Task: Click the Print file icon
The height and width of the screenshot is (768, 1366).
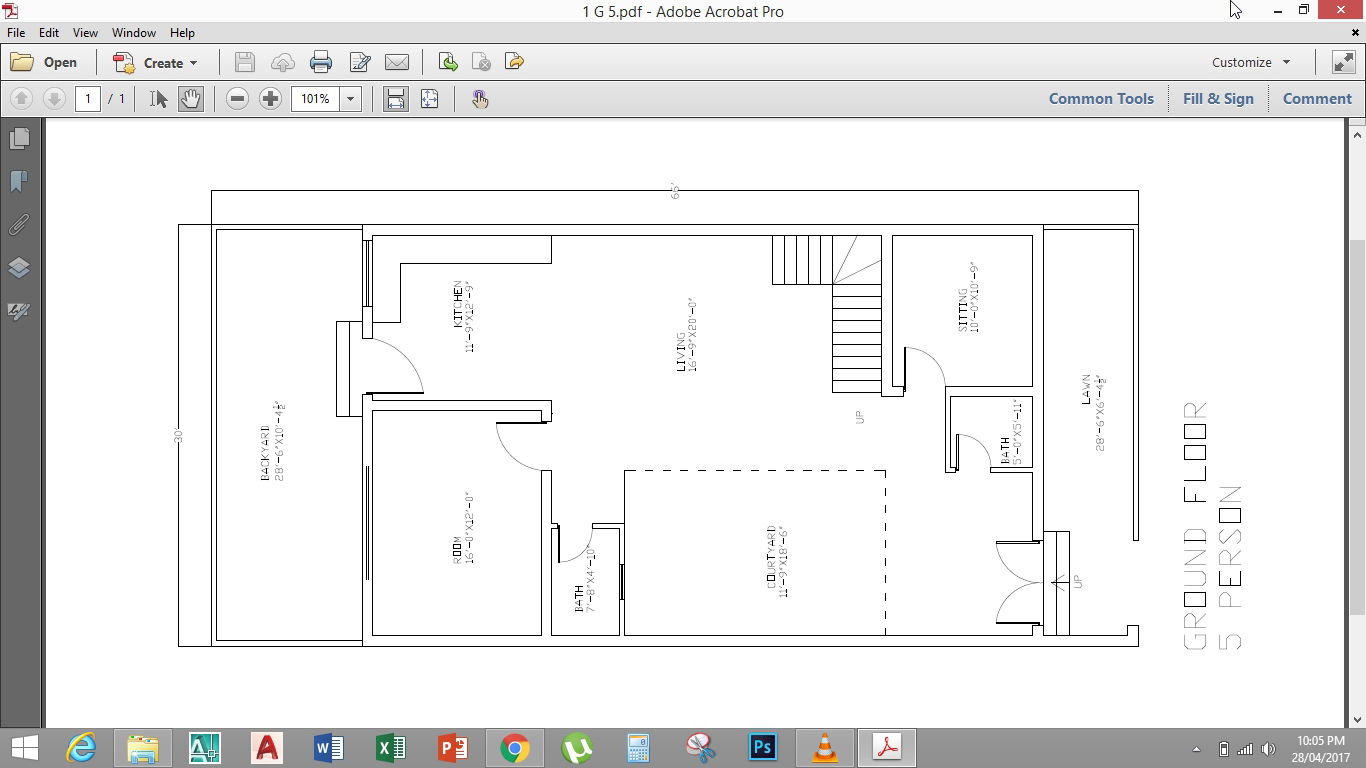Action: click(321, 62)
